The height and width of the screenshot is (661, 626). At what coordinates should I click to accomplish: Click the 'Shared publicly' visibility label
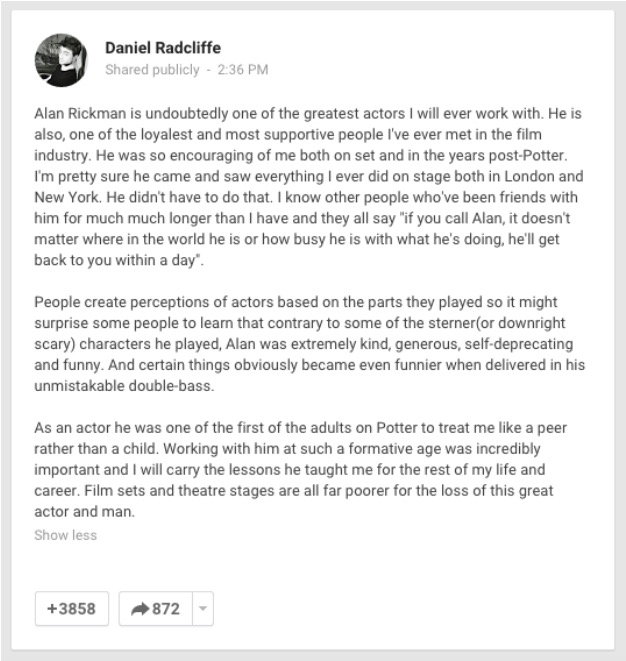coord(148,70)
